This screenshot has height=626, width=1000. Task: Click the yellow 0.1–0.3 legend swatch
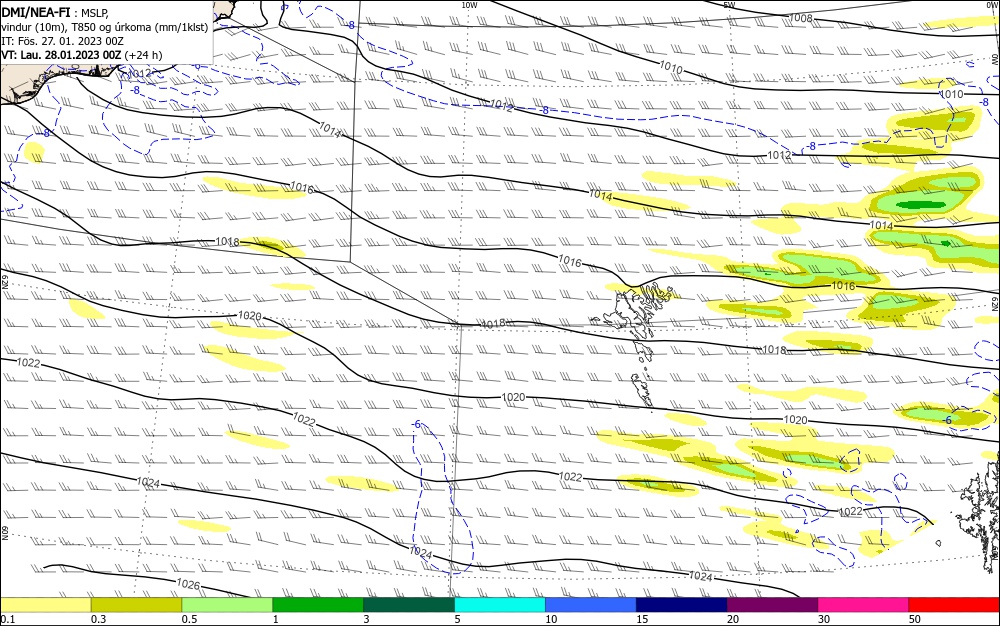click(x=45, y=604)
